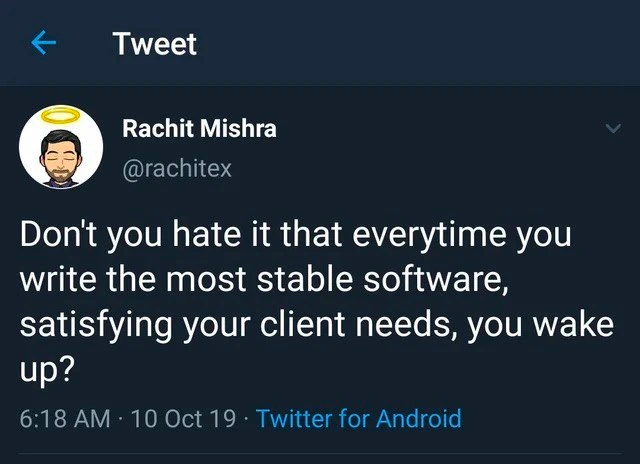
Task: Tap the halo on the avatar
Action: click(x=61, y=116)
